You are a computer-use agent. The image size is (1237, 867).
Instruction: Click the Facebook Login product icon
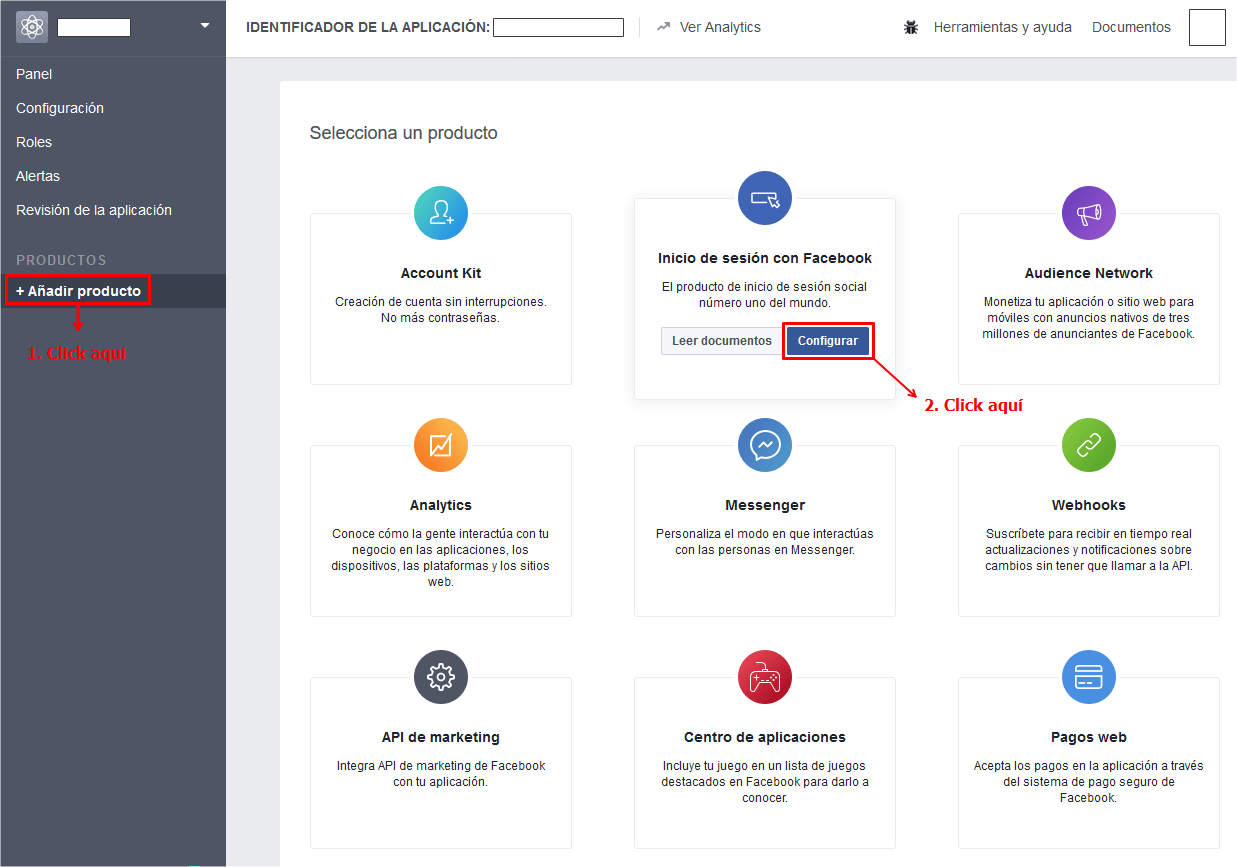[765, 198]
